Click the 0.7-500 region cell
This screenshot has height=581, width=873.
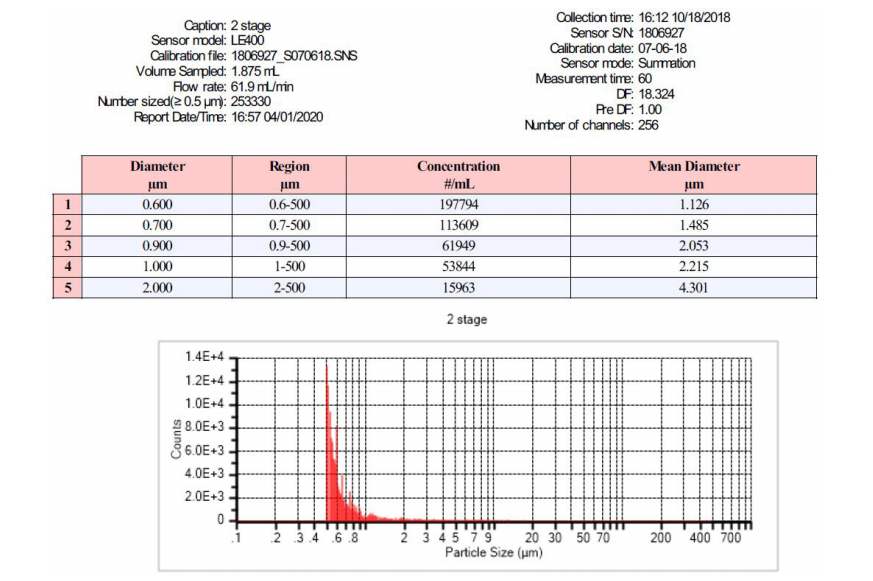(290, 225)
